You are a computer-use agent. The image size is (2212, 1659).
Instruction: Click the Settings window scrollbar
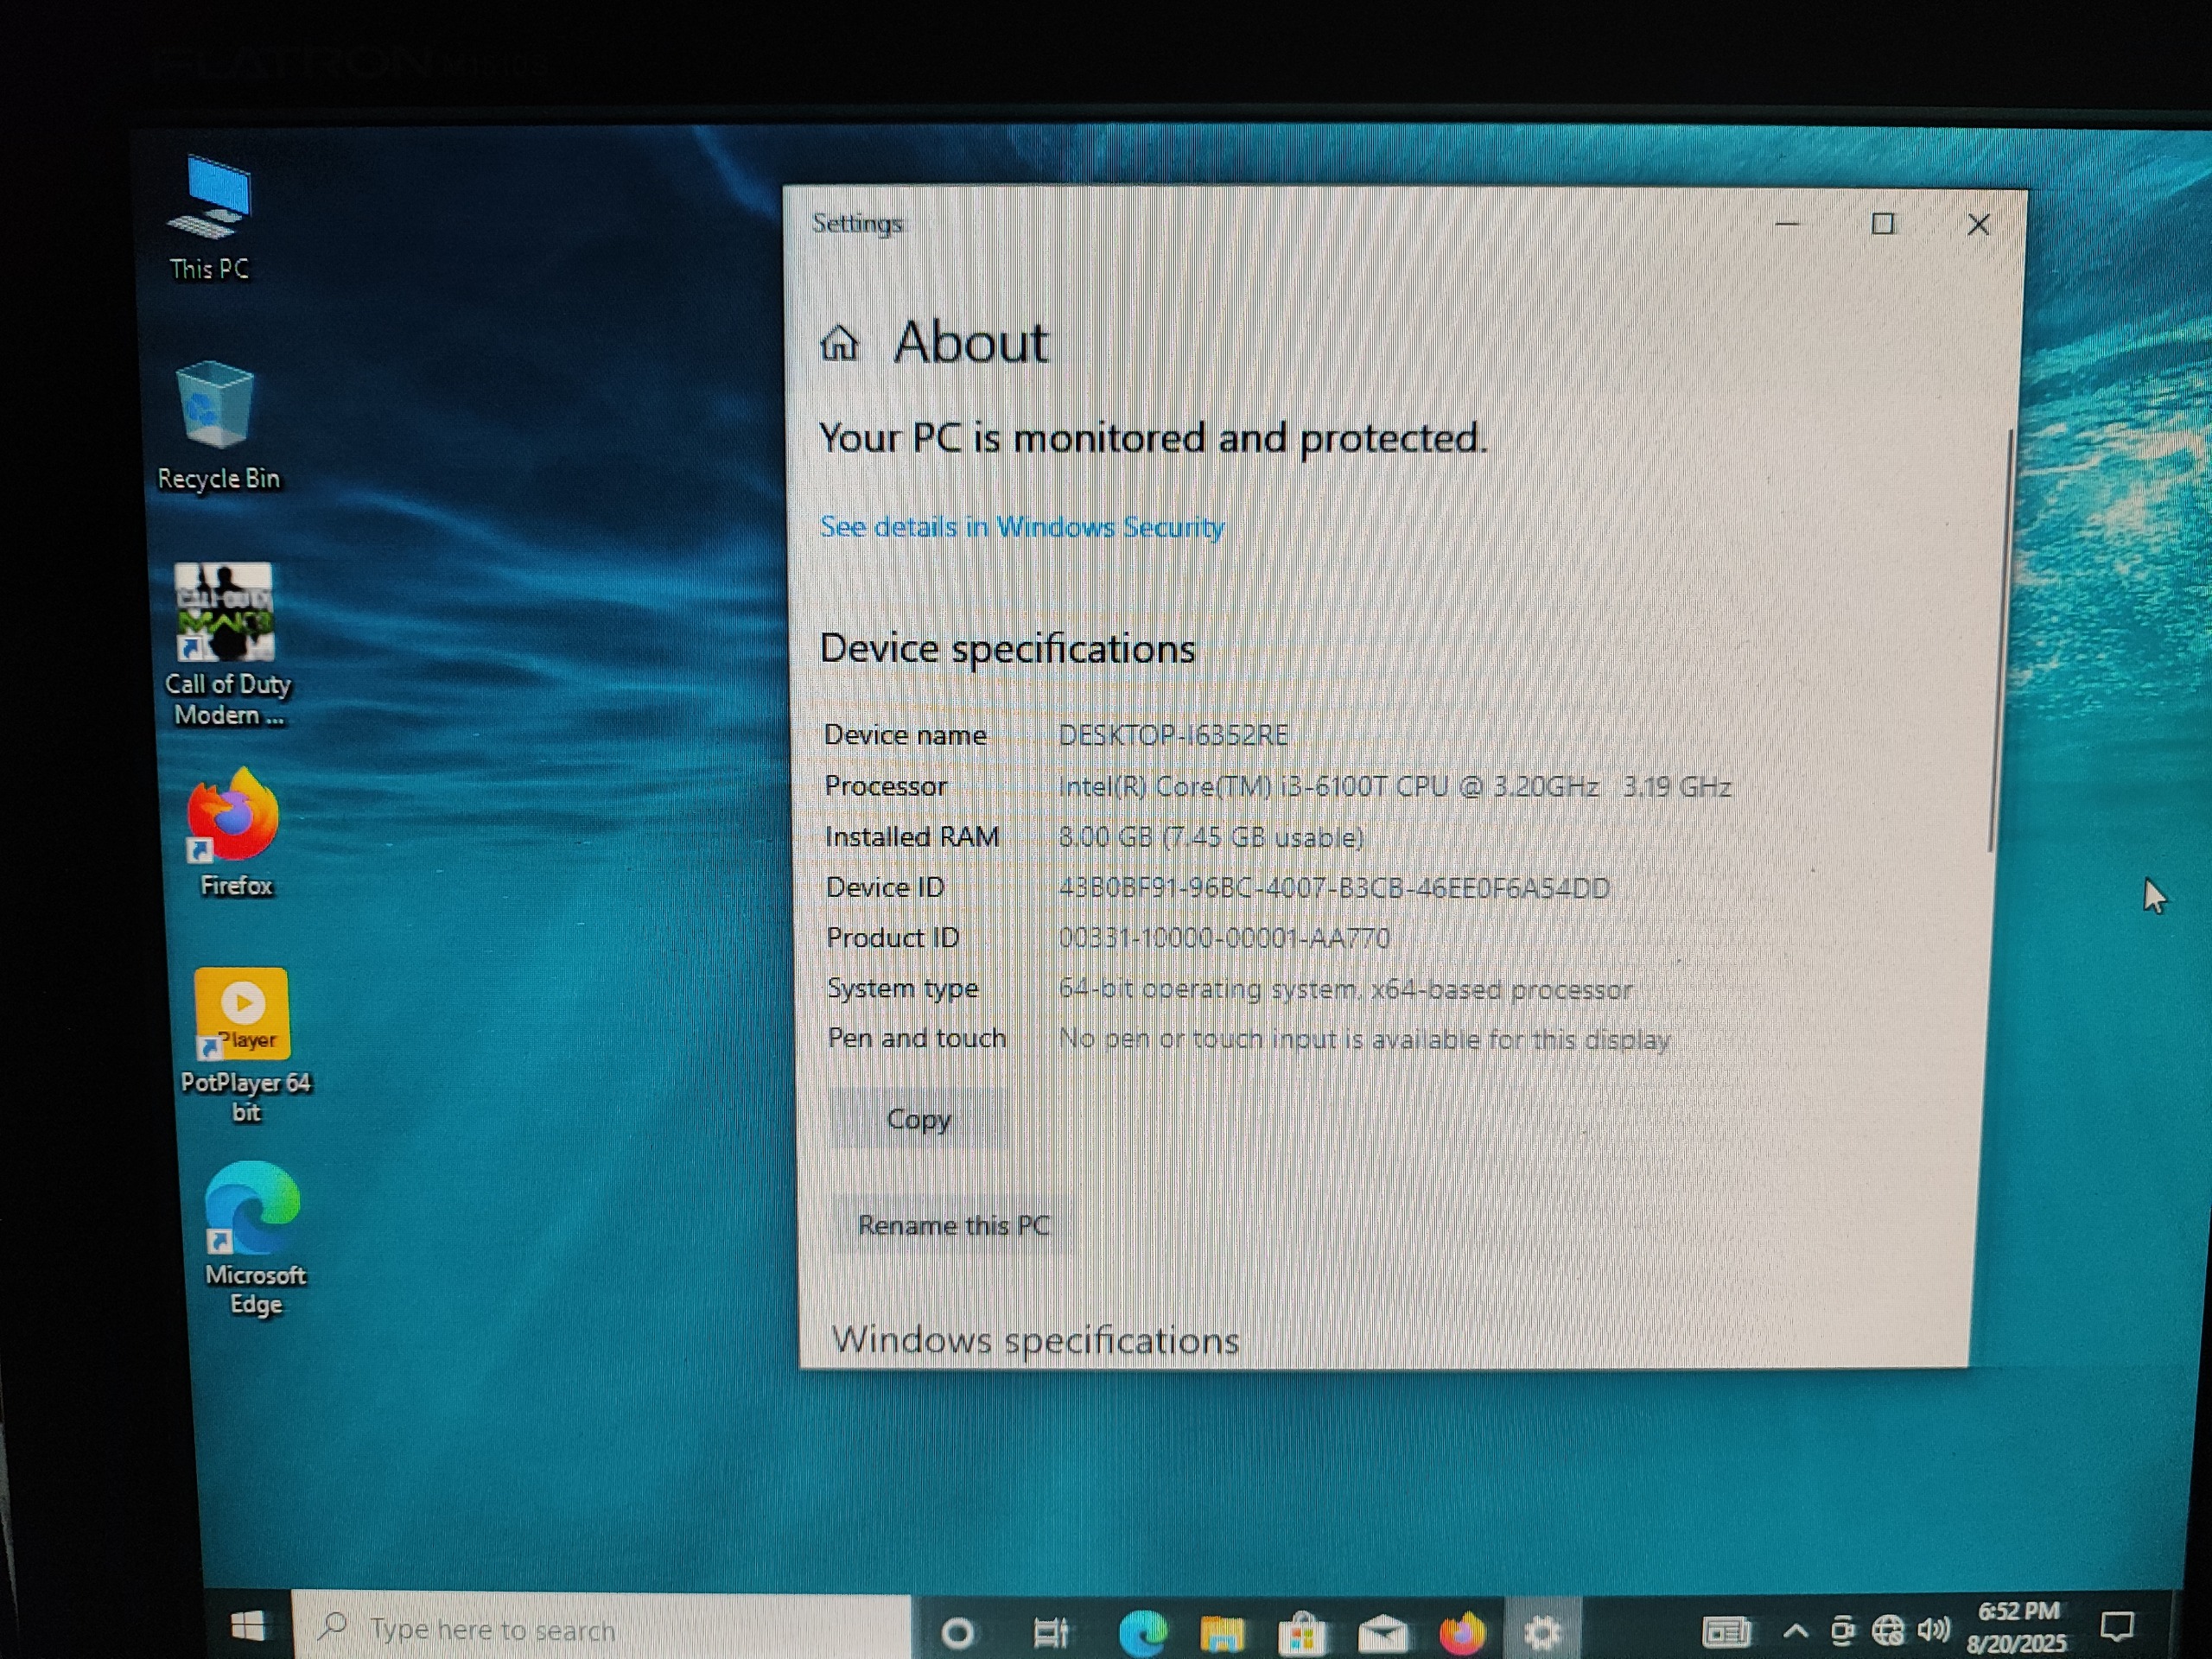click(2001, 640)
